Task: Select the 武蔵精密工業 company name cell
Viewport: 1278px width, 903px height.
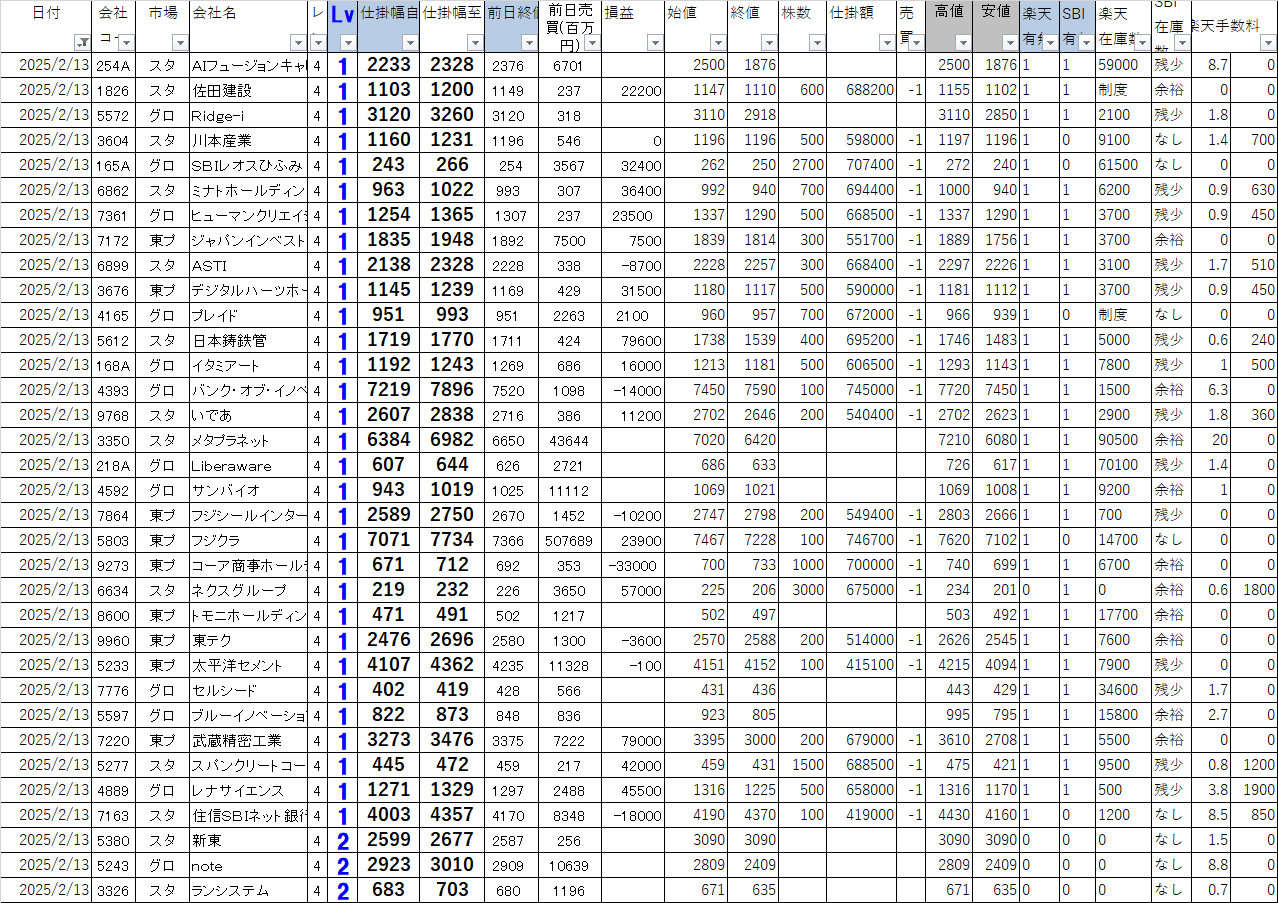Action: click(x=248, y=740)
